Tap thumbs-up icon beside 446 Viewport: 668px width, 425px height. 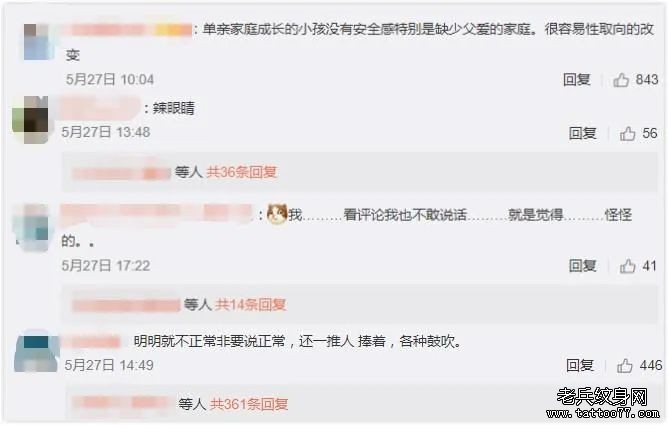[625, 365]
